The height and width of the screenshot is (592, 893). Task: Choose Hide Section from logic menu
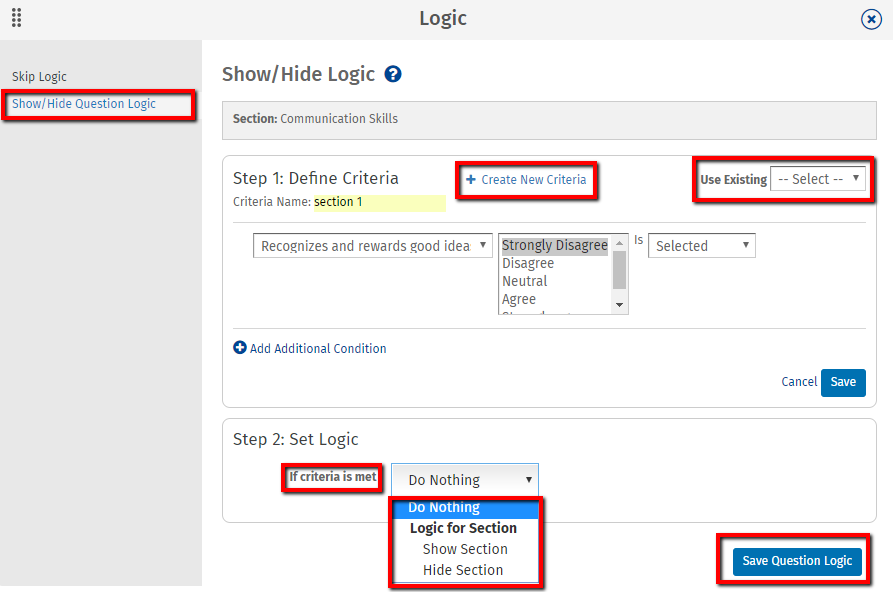click(x=463, y=570)
